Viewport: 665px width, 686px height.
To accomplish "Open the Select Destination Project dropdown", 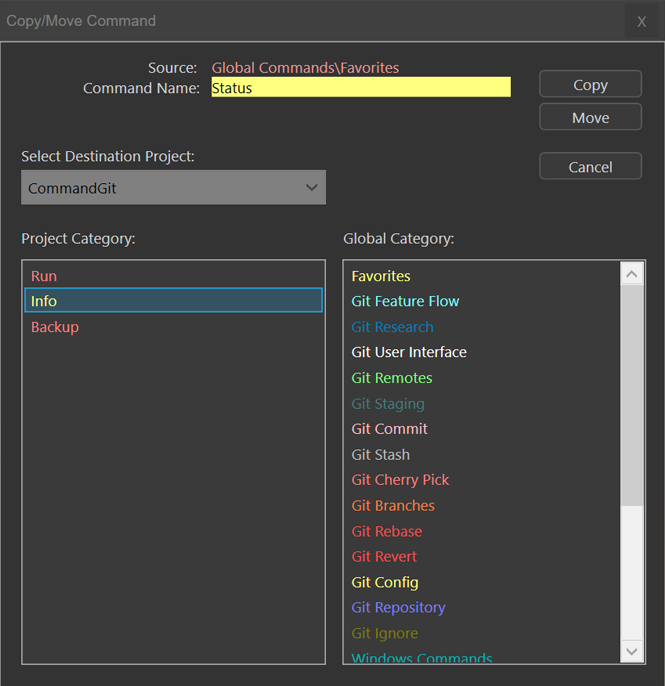I will click(x=173, y=188).
